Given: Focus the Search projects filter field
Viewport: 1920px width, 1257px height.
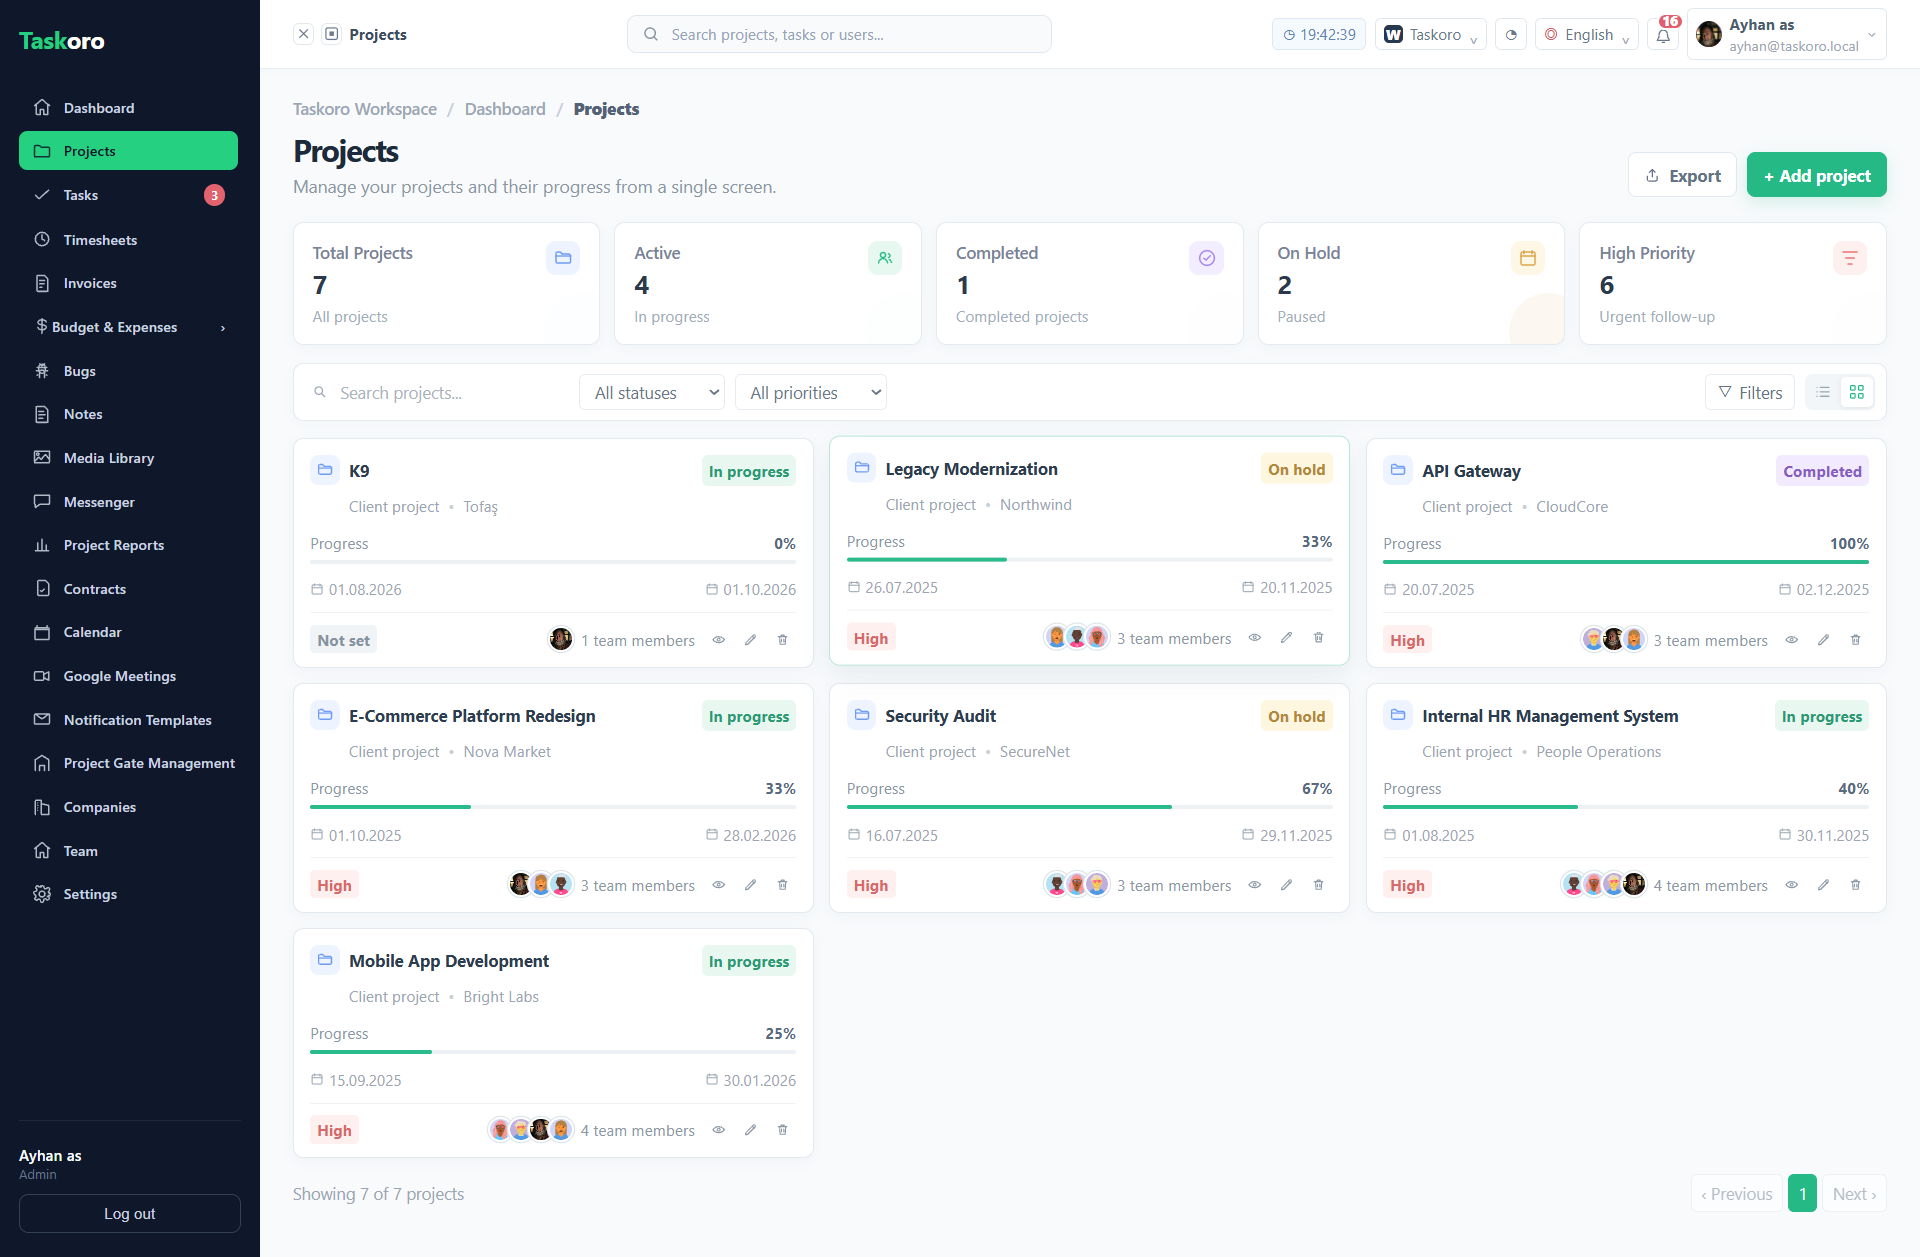Looking at the screenshot, I should [440, 393].
